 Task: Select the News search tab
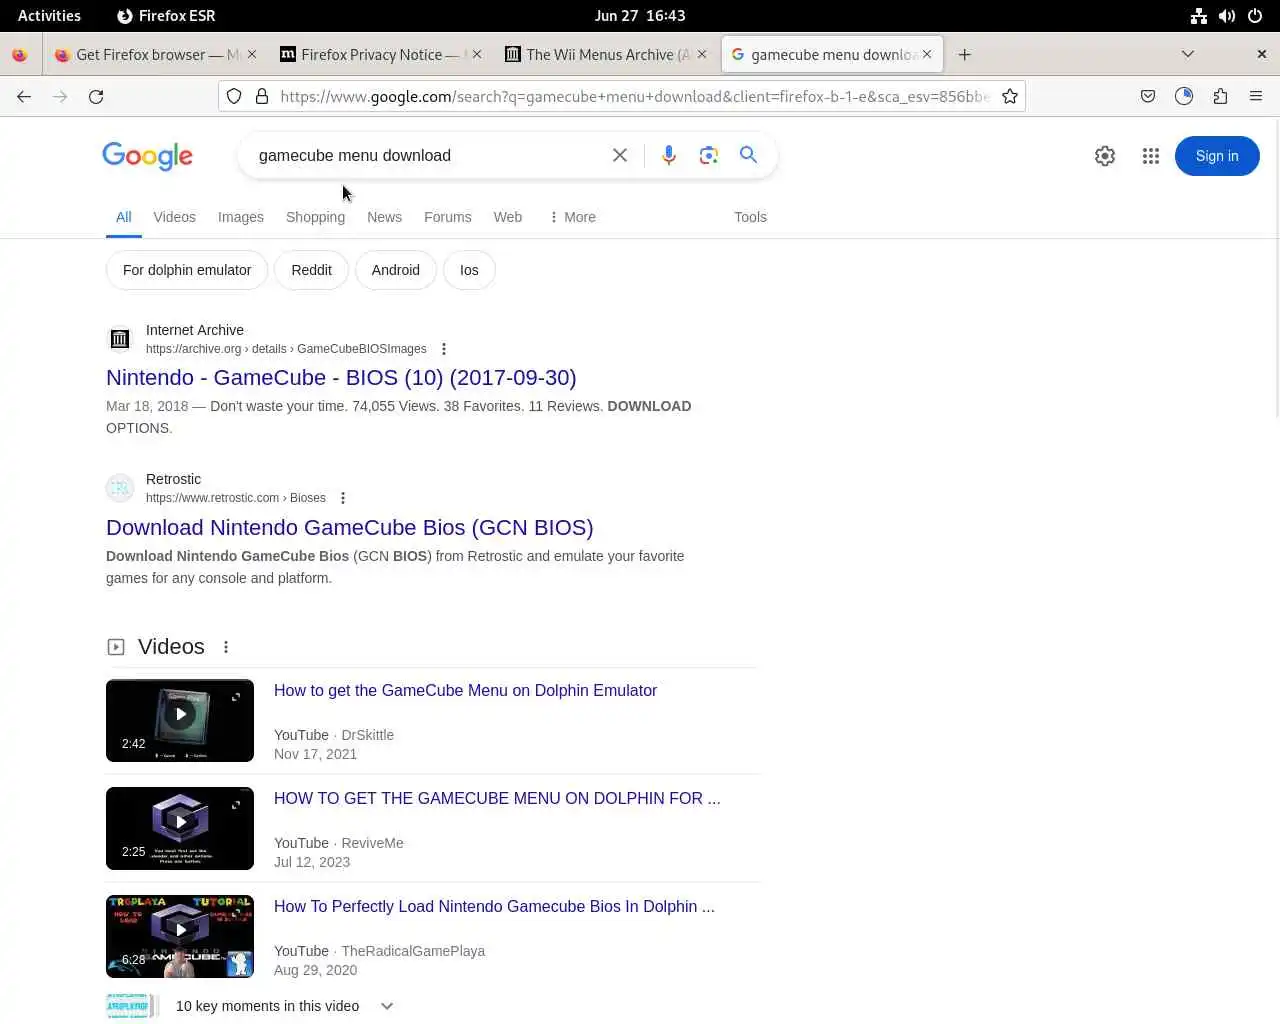(384, 217)
